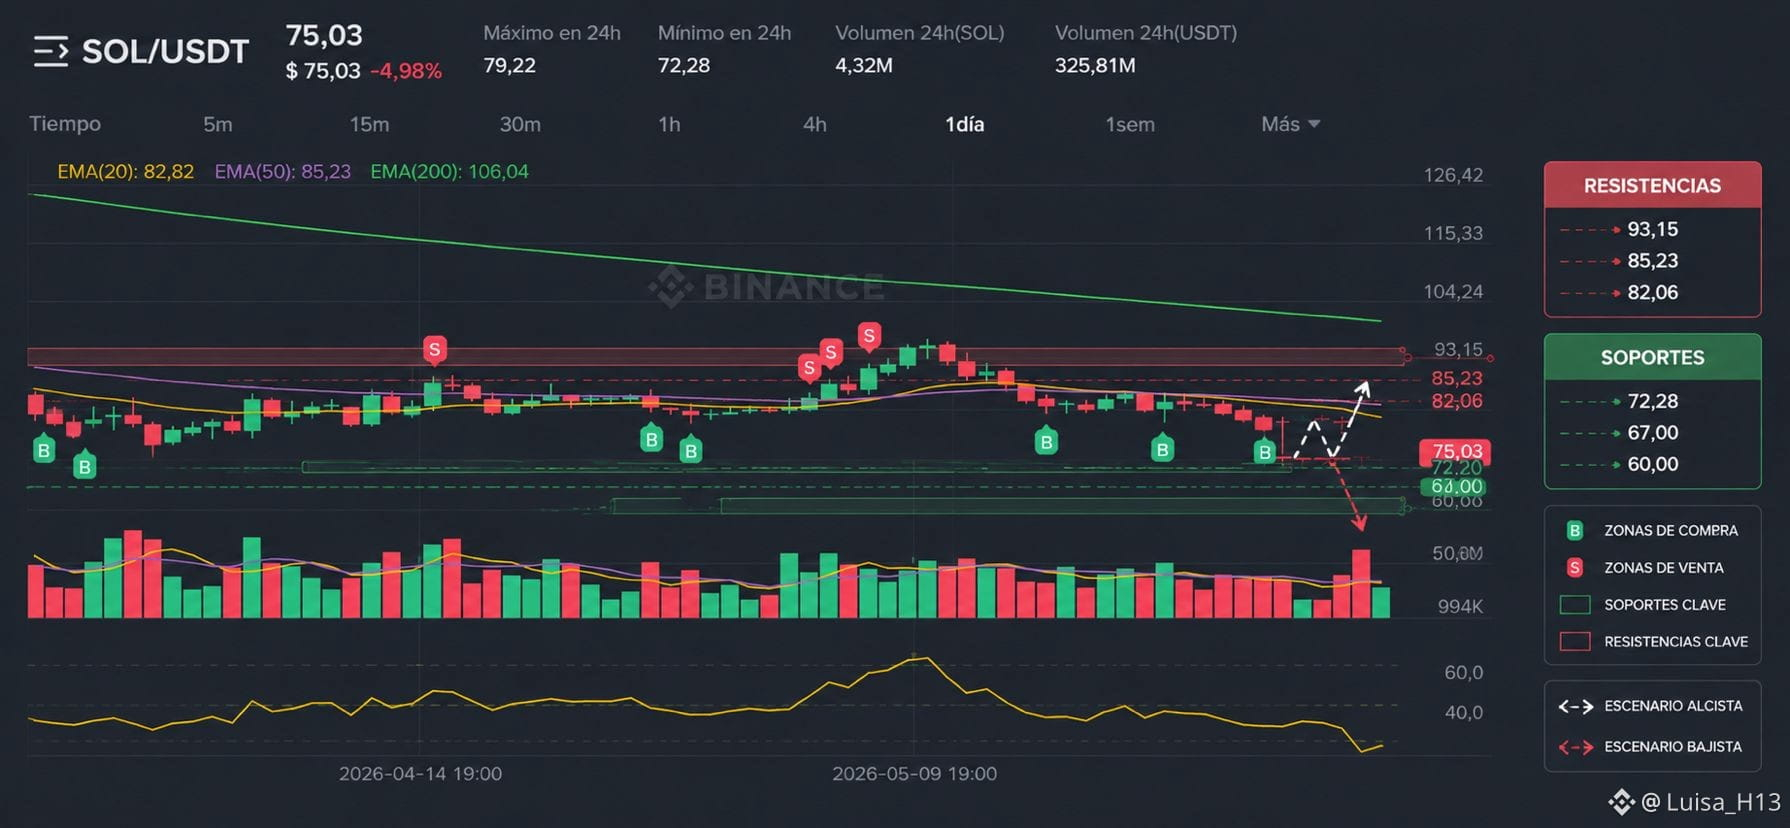Click the 2026-05-09 19:00 date label

tap(914, 774)
